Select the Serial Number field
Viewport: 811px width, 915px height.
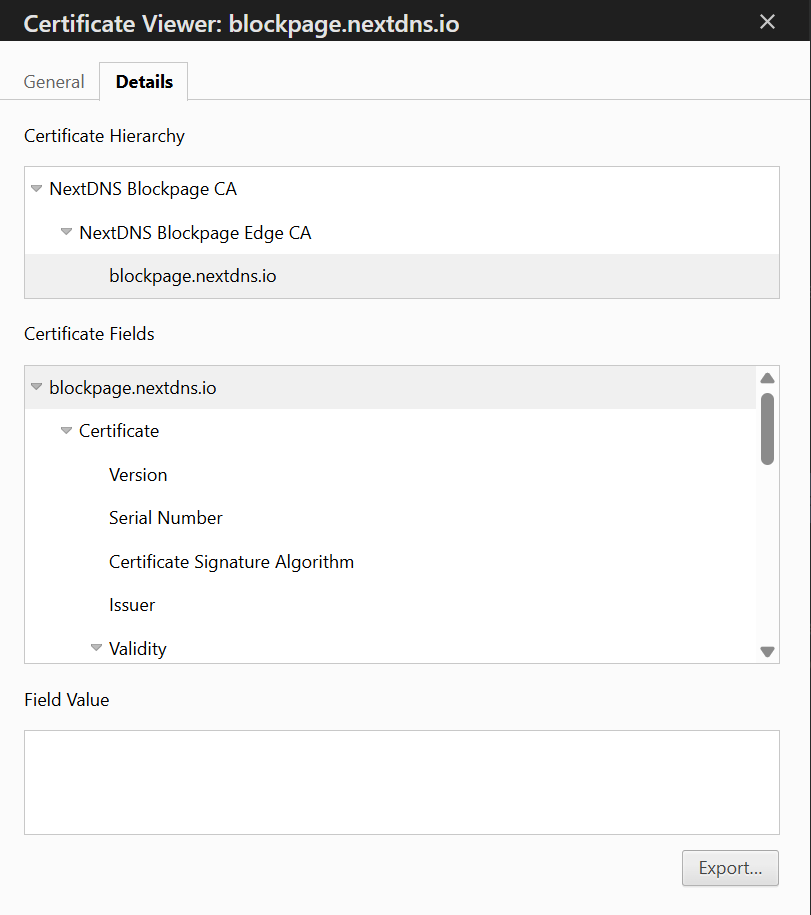coord(166,518)
